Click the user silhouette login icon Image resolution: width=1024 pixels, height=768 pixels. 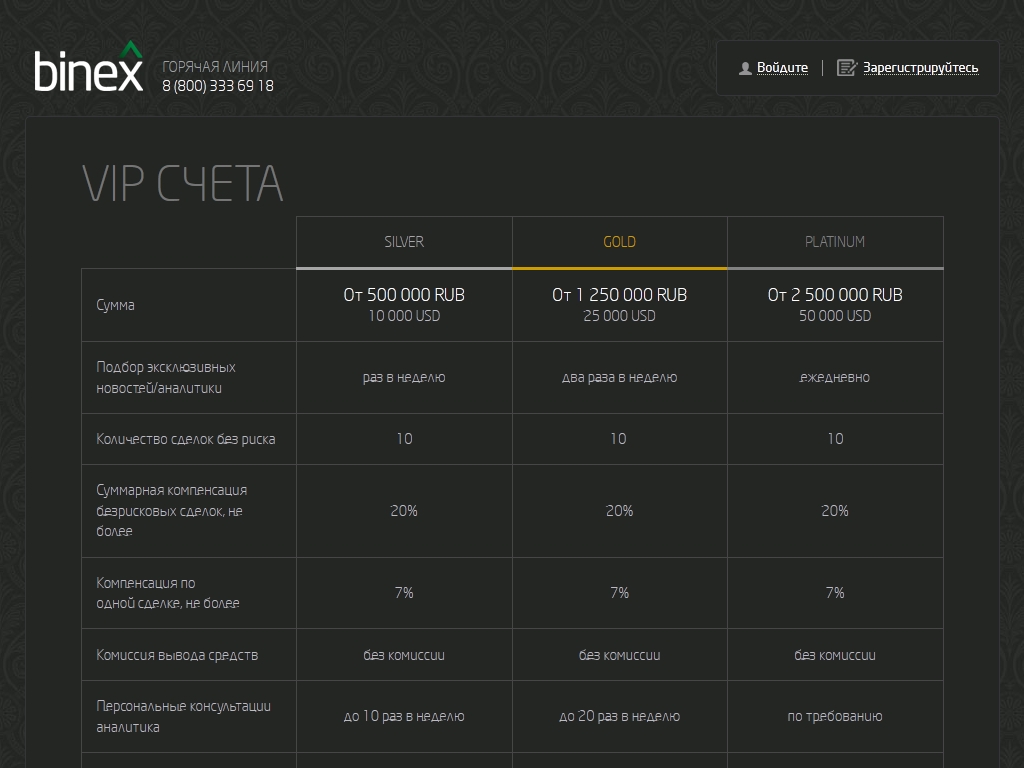(745, 68)
